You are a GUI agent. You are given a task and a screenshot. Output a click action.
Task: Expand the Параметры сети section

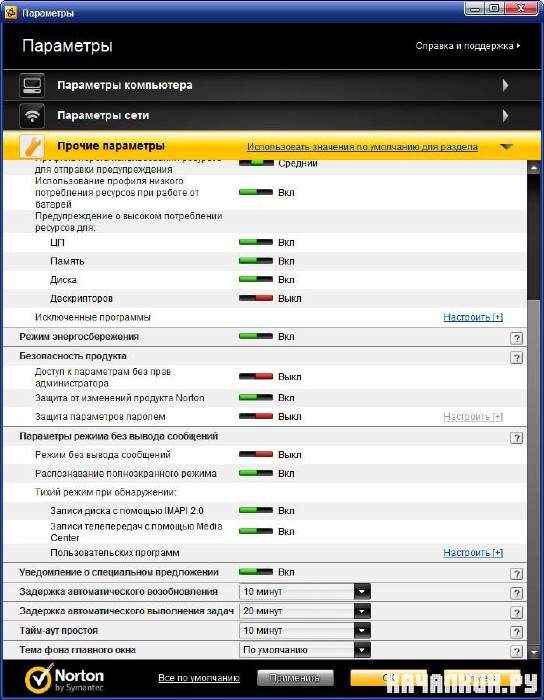(x=505, y=116)
